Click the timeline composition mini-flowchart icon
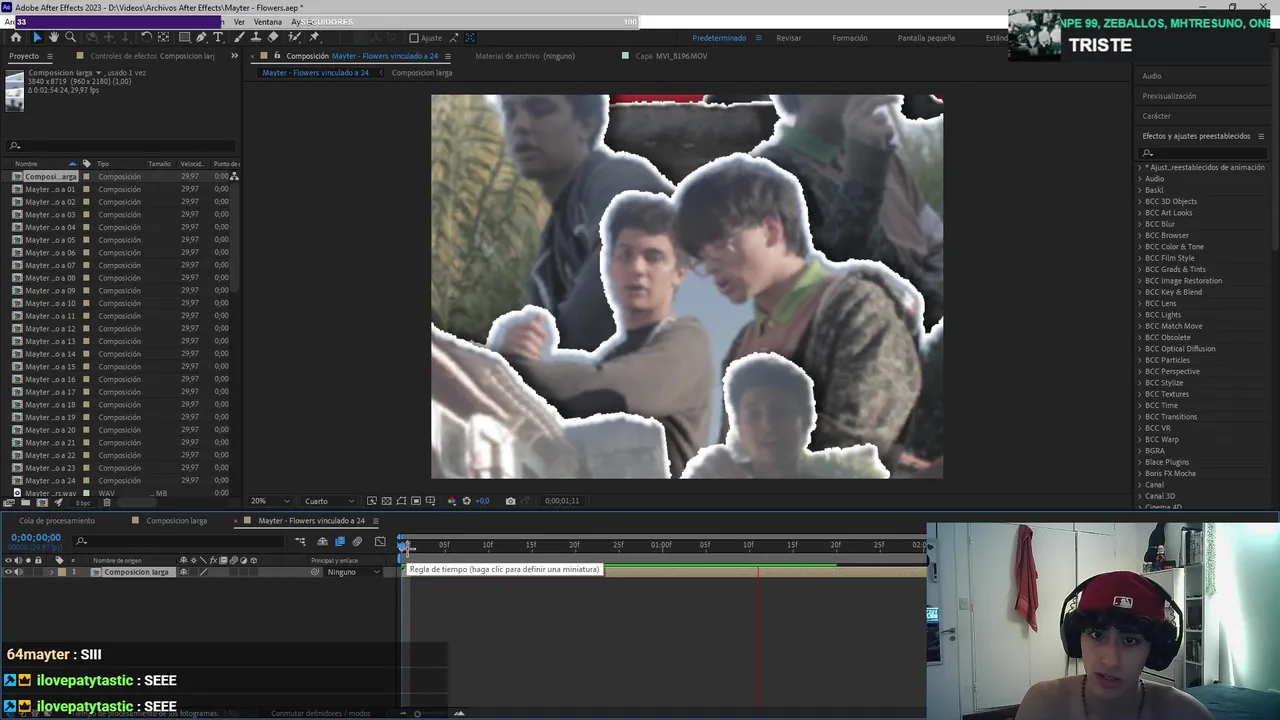 (x=300, y=542)
